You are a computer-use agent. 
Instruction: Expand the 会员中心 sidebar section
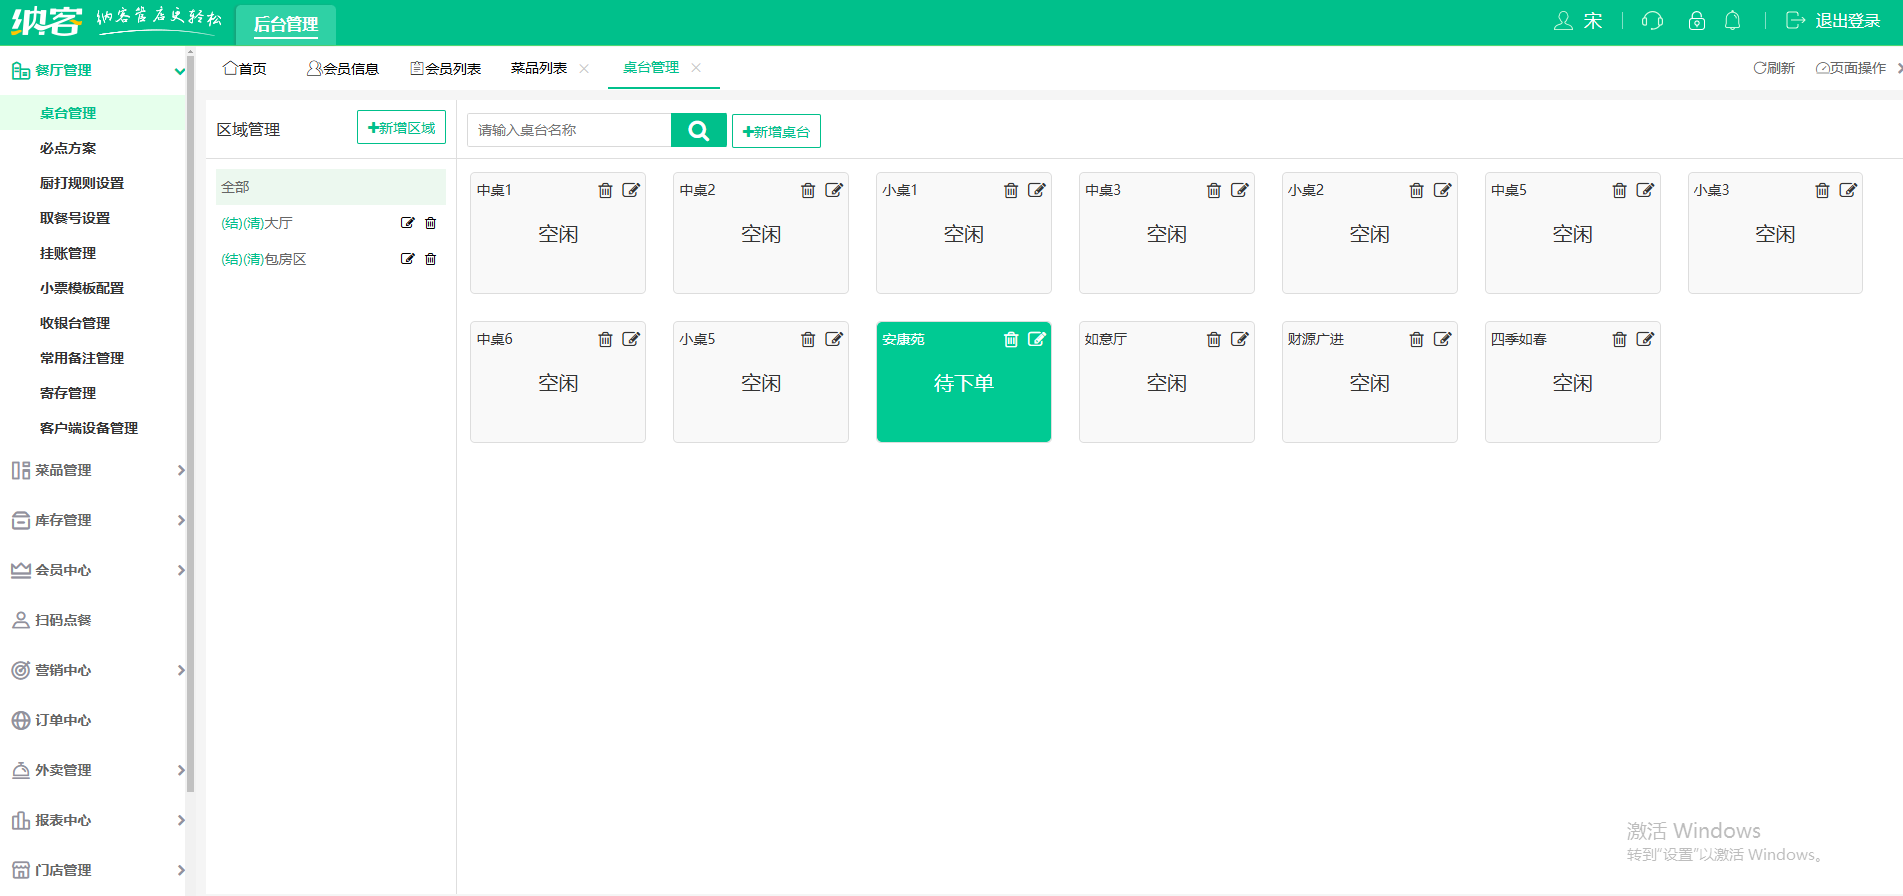coord(95,570)
